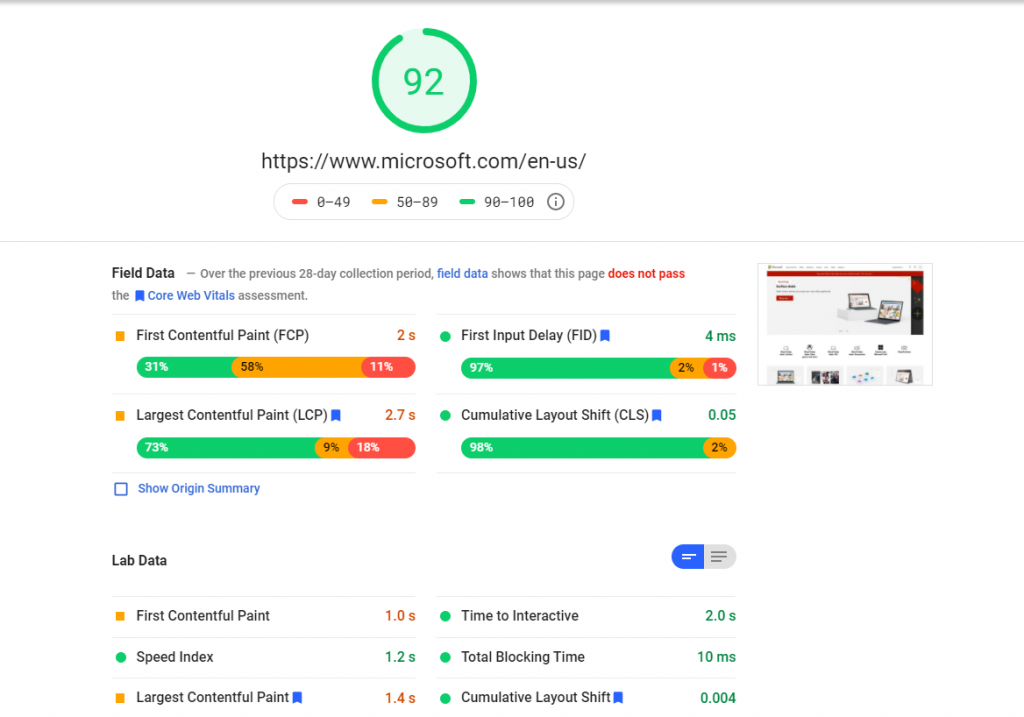Open the Microsoft page screenshot thumbnail

tap(845, 325)
